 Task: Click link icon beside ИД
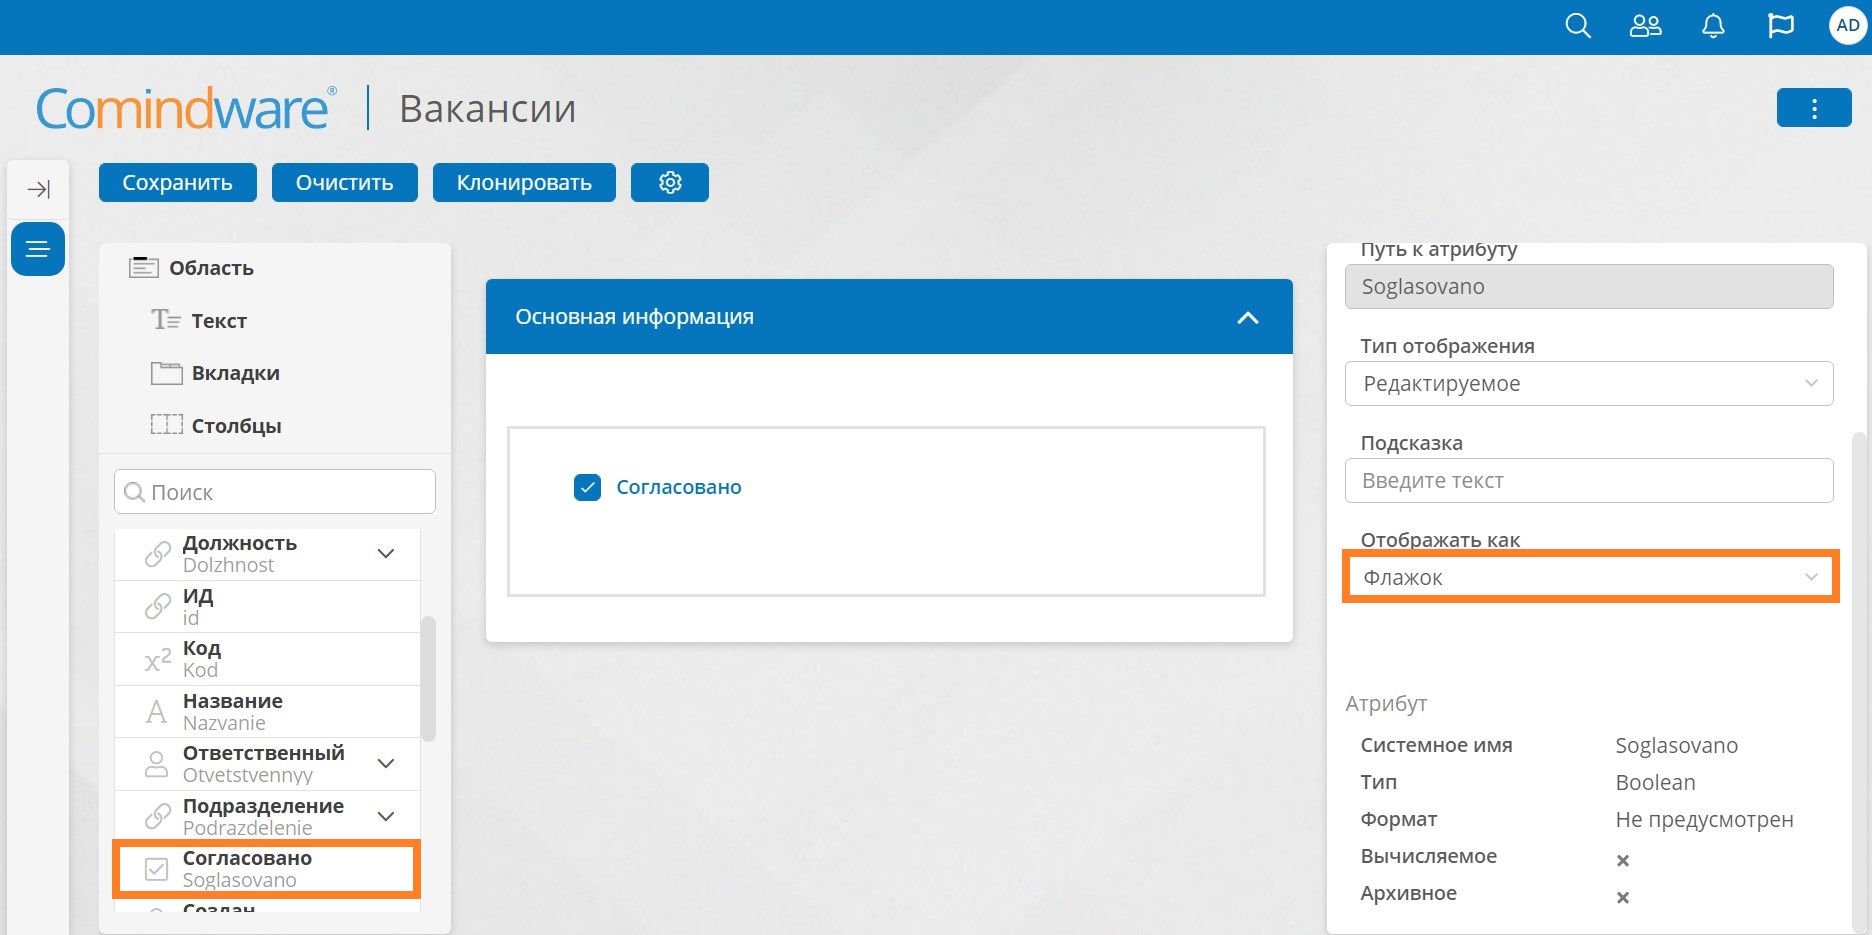pos(157,607)
